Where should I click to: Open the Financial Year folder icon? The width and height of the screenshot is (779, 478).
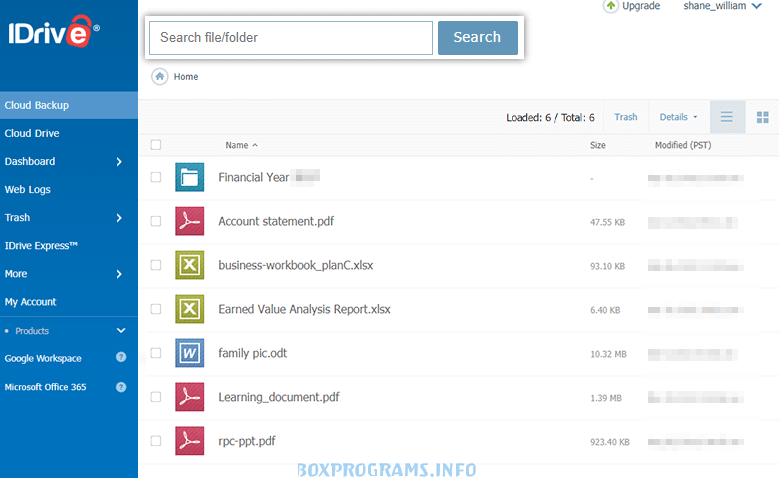[189, 178]
